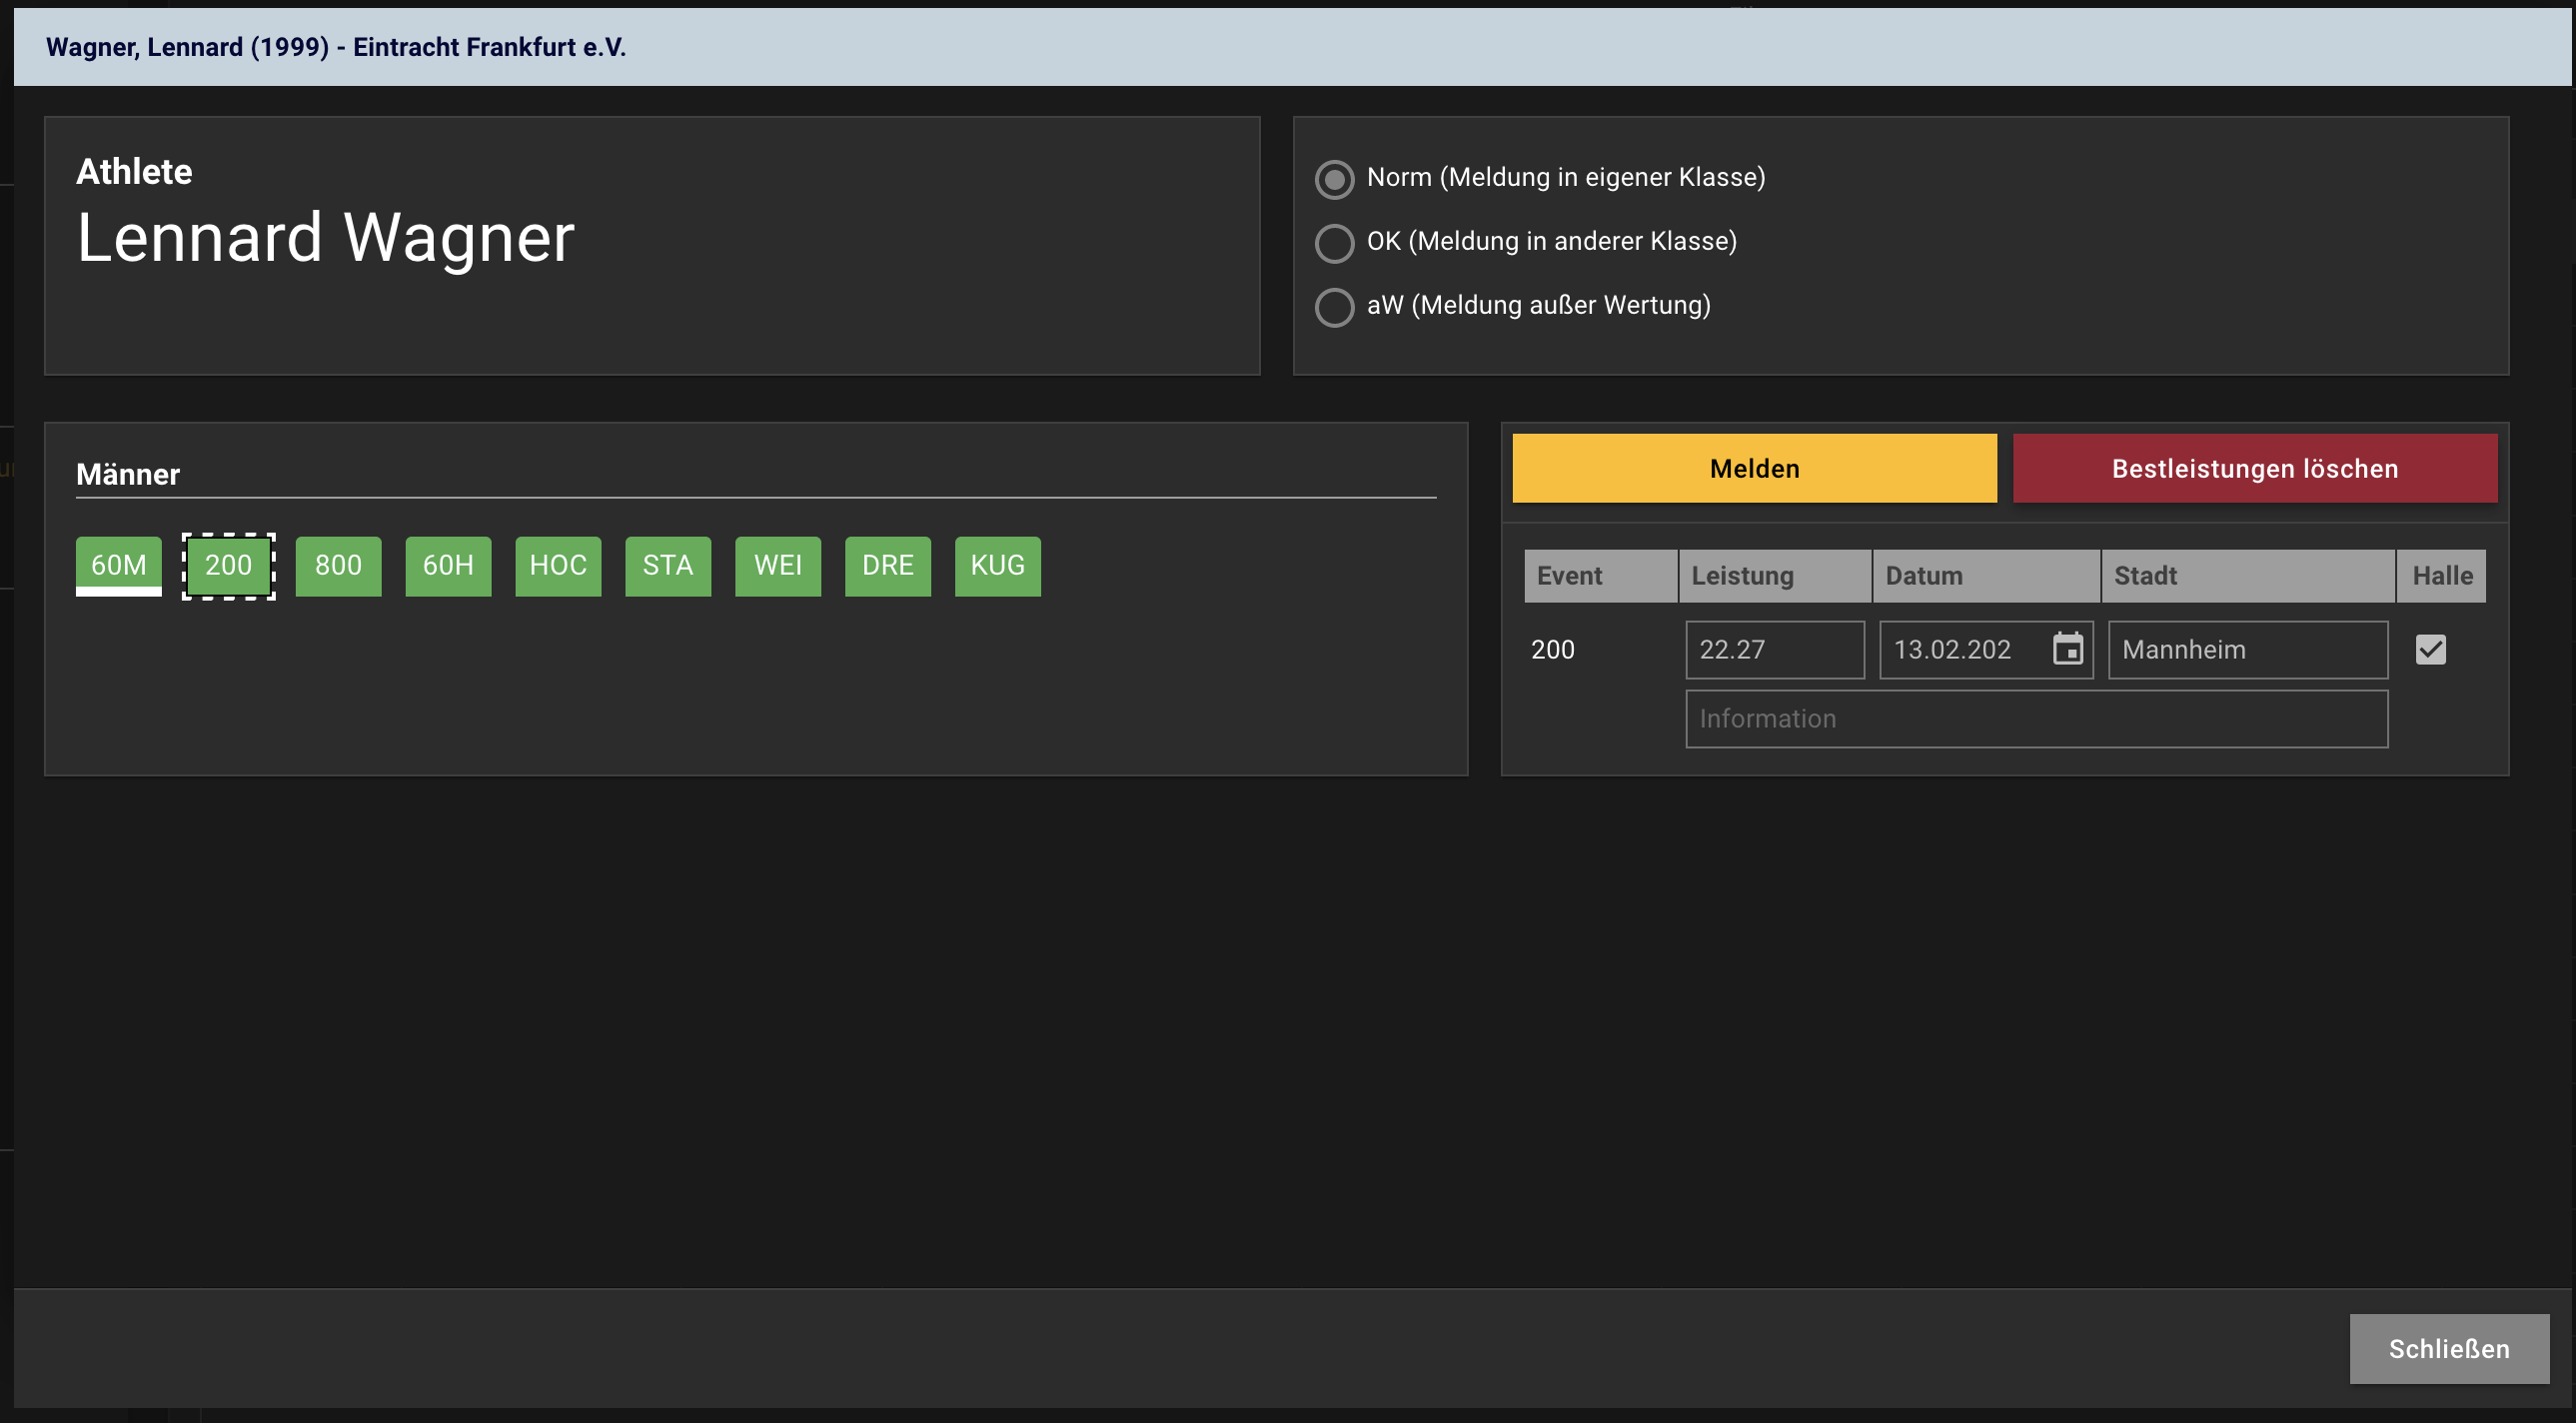Edit the Stadt field showing Mannheim
Screen dimensions: 2576x1423
[x=2248, y=650]
